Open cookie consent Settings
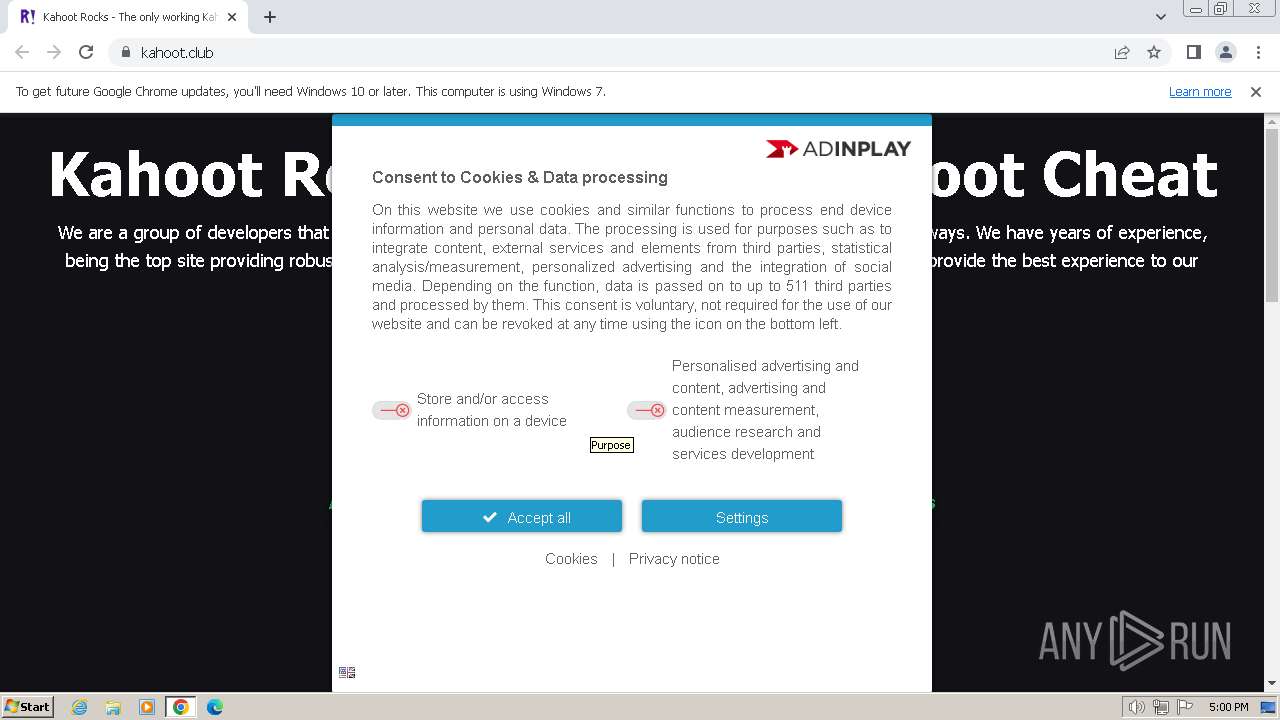The image size is (1280, 720). click(x=742, y=517)
